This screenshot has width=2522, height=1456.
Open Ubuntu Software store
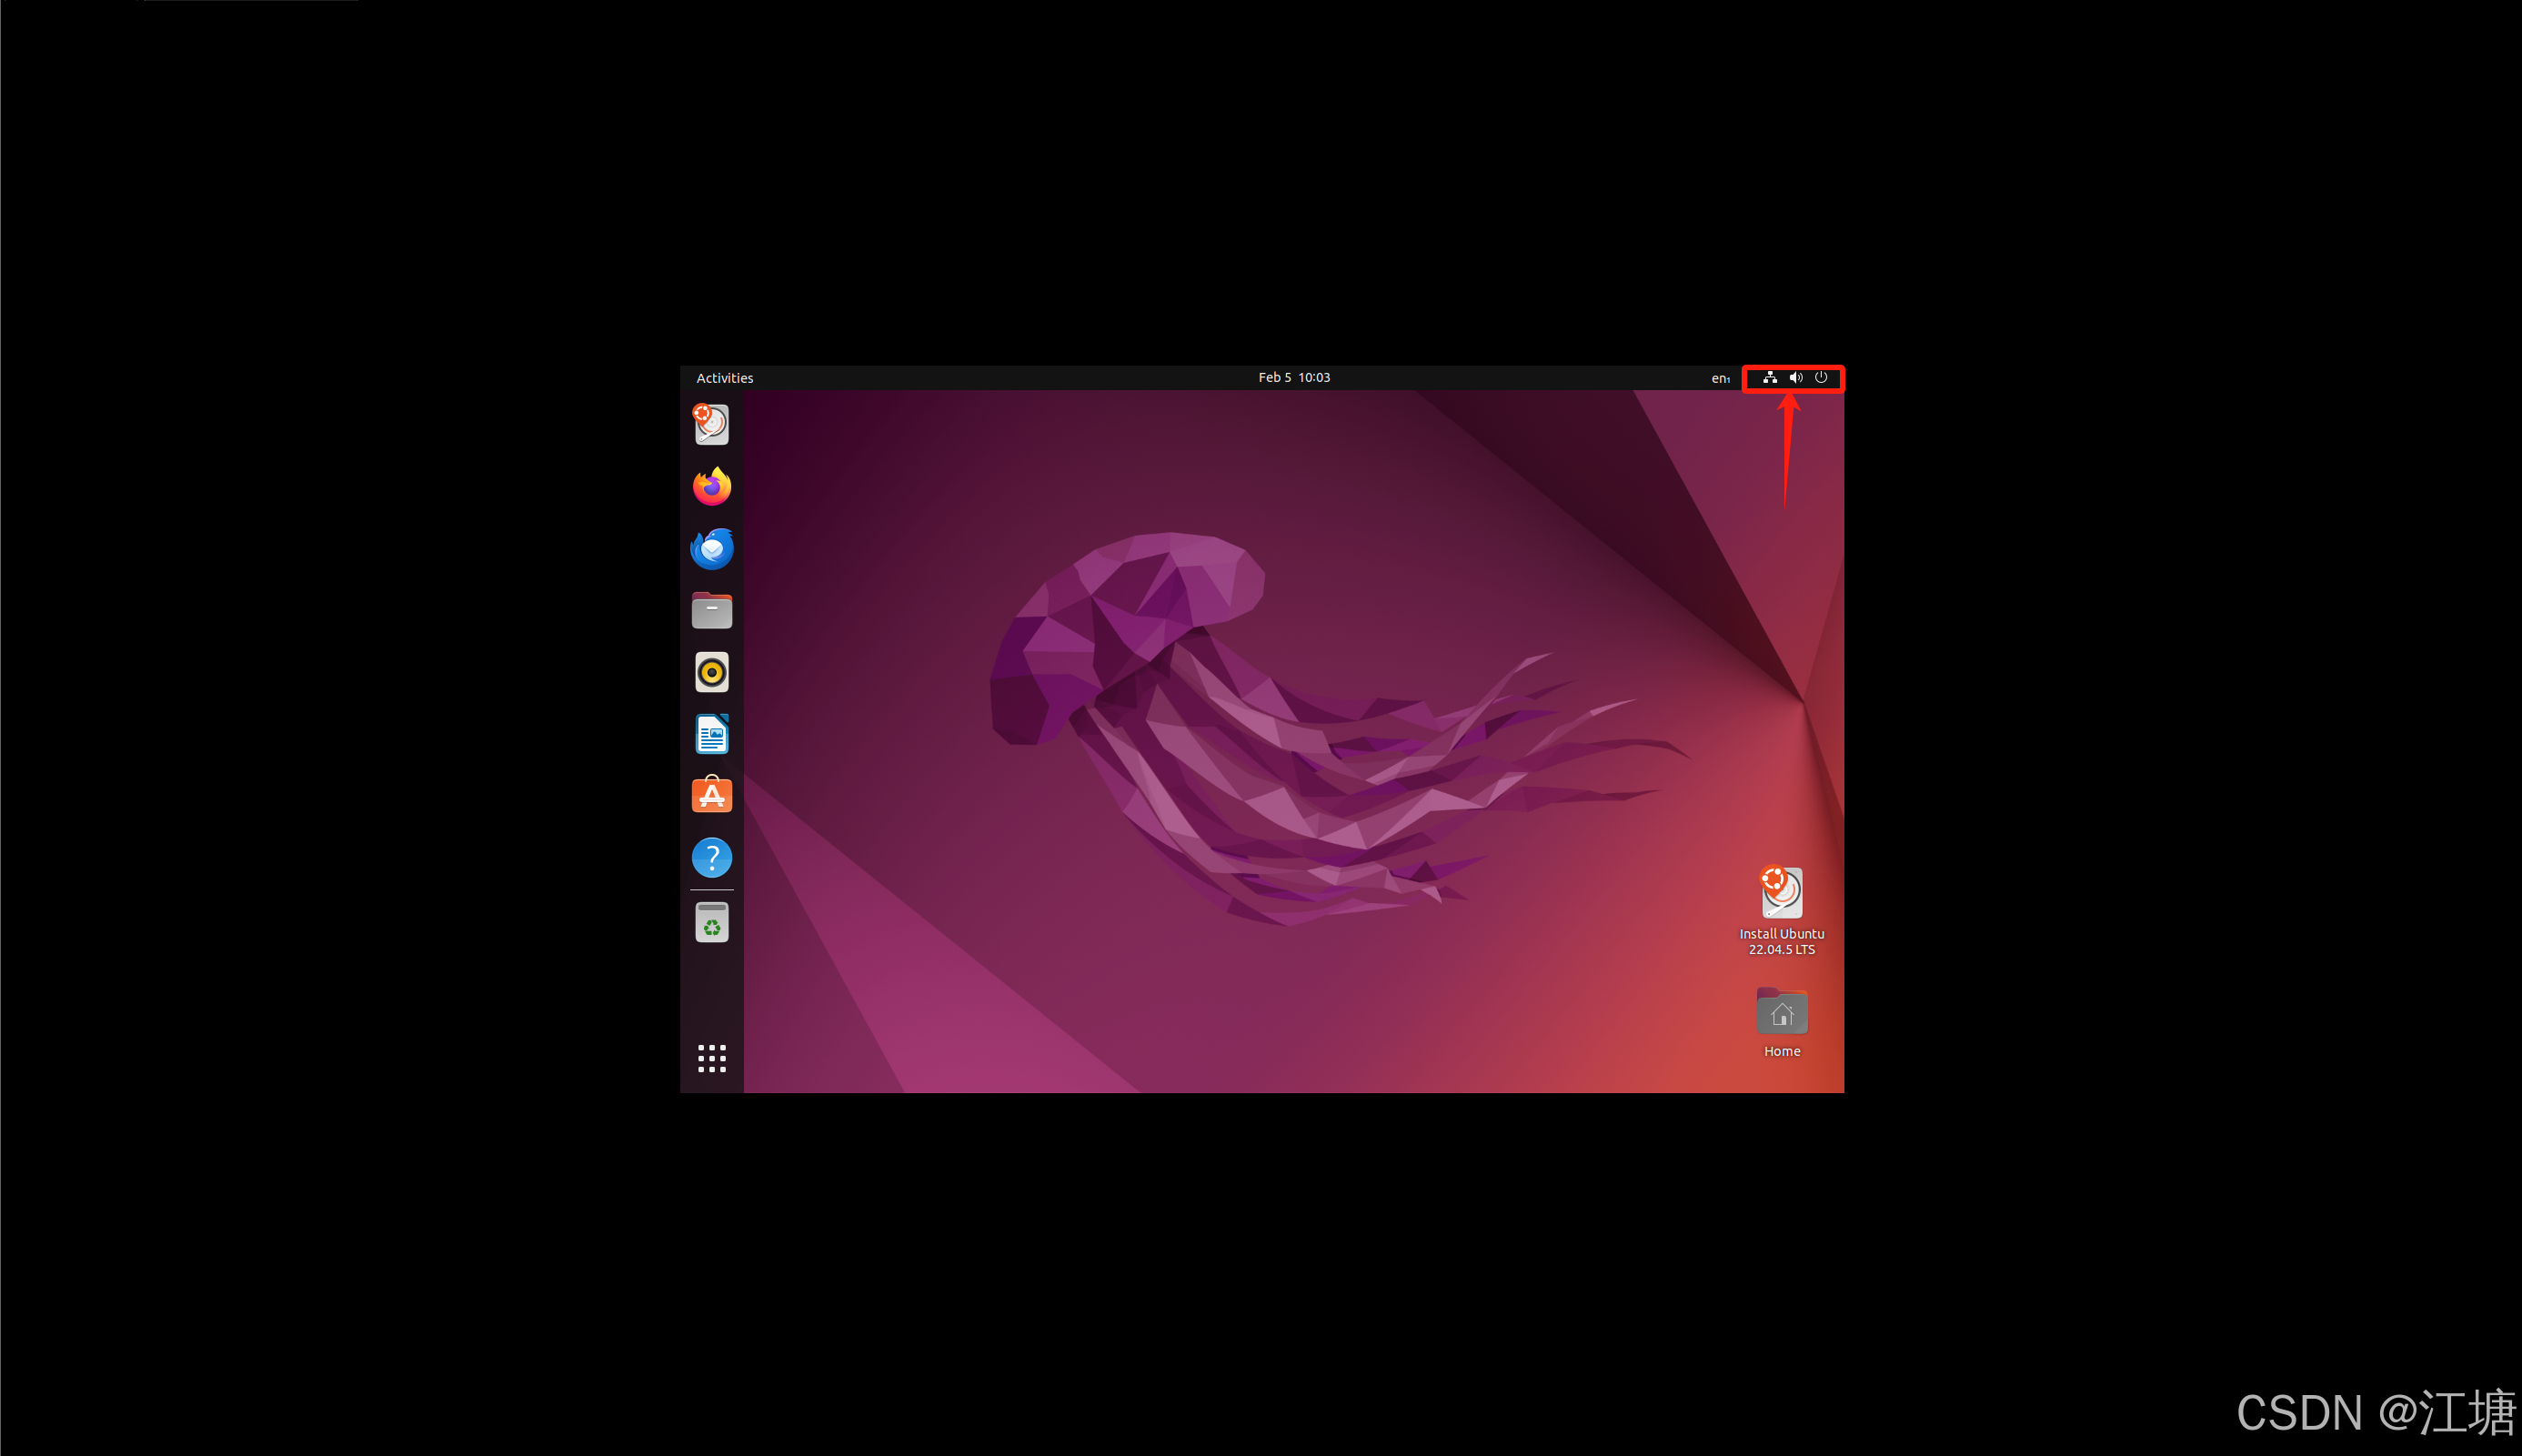point(711,796)
